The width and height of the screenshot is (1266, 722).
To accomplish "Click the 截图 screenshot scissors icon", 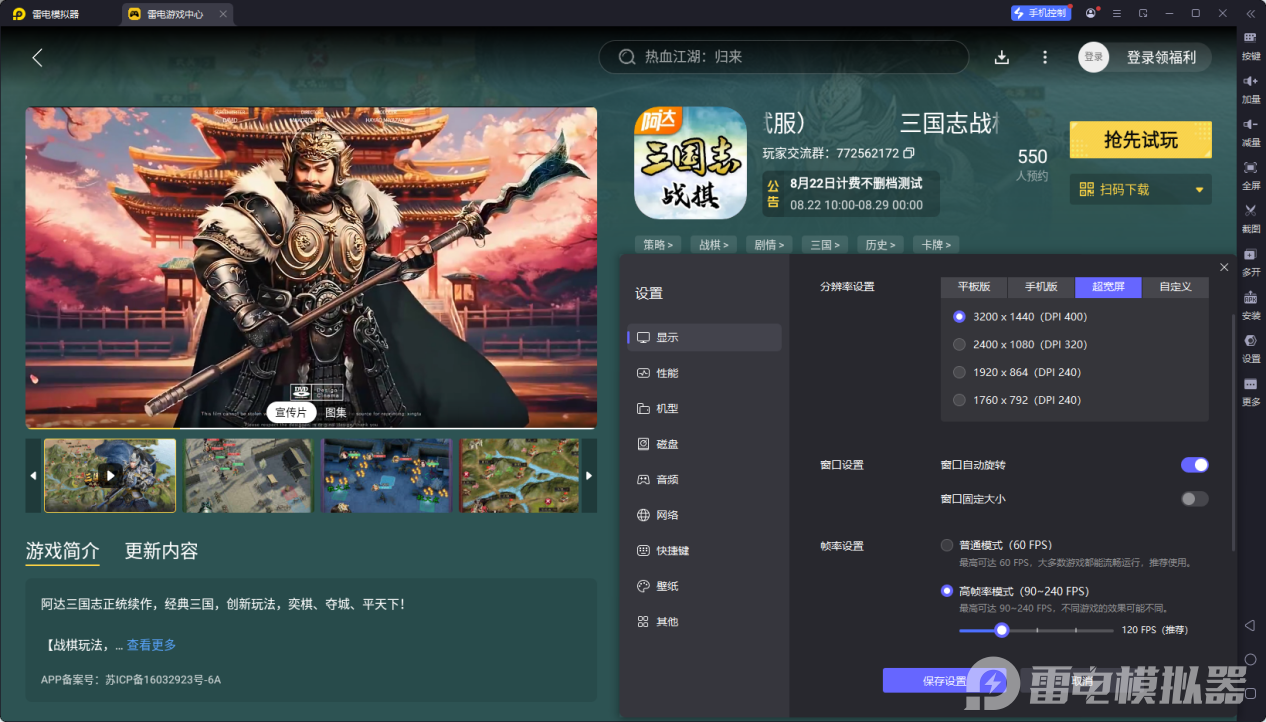I will click(x=1250, y=215).
